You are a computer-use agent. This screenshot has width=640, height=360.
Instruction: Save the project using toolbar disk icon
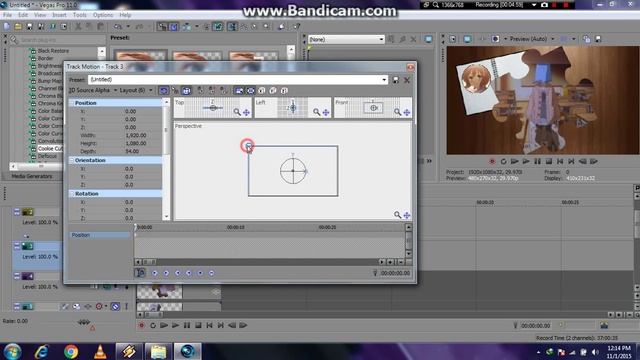click(29, 27)
